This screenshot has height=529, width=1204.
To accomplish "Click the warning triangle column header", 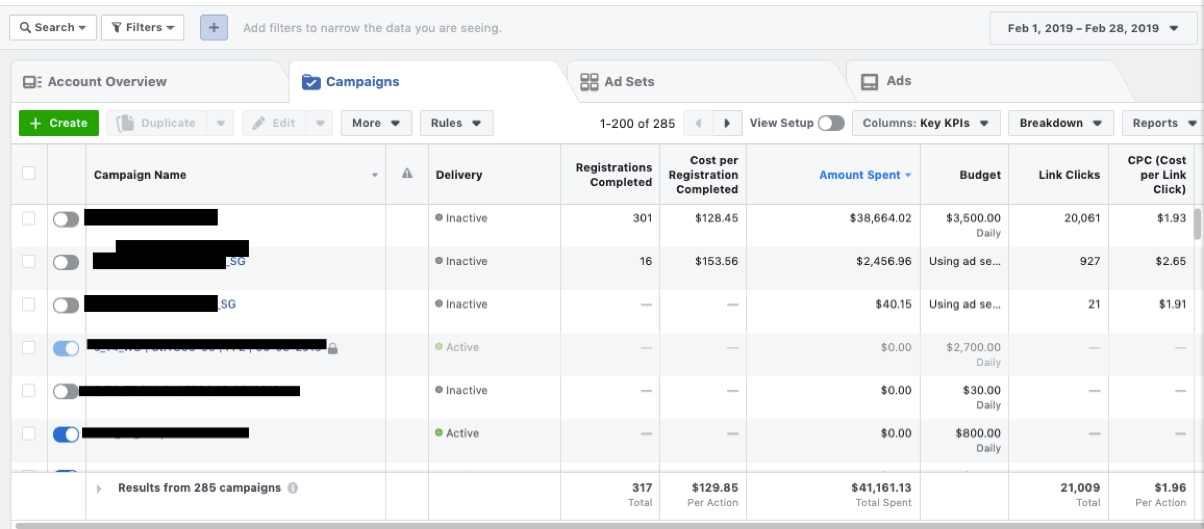I will pyautogui.click(x=407, y=174).
